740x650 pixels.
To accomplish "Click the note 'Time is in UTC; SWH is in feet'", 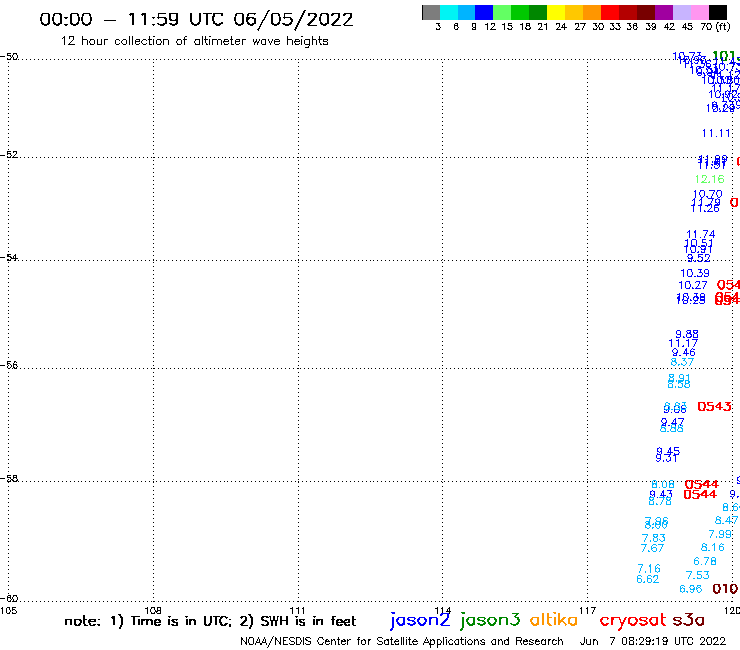I will tap(210, 621).
